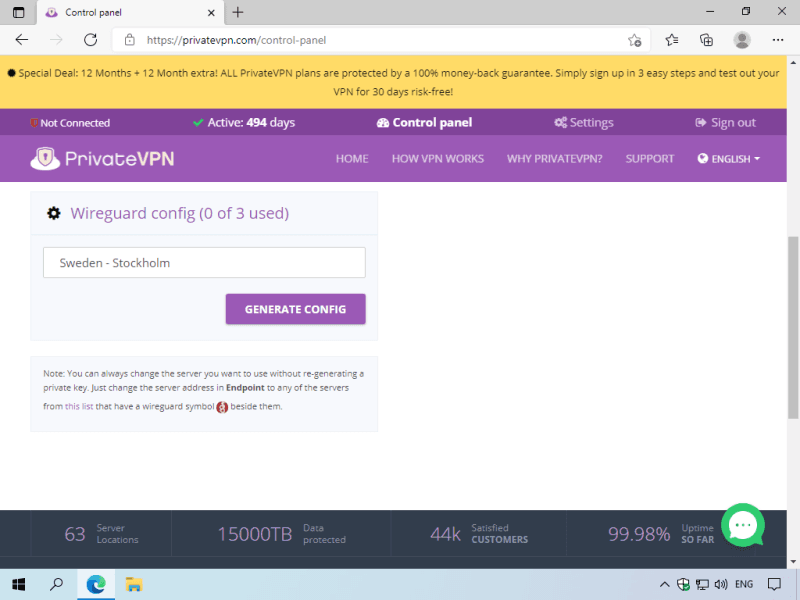The image size is (800, 600).
Task: Click the browser back arrow
Action: coord(22,40)
